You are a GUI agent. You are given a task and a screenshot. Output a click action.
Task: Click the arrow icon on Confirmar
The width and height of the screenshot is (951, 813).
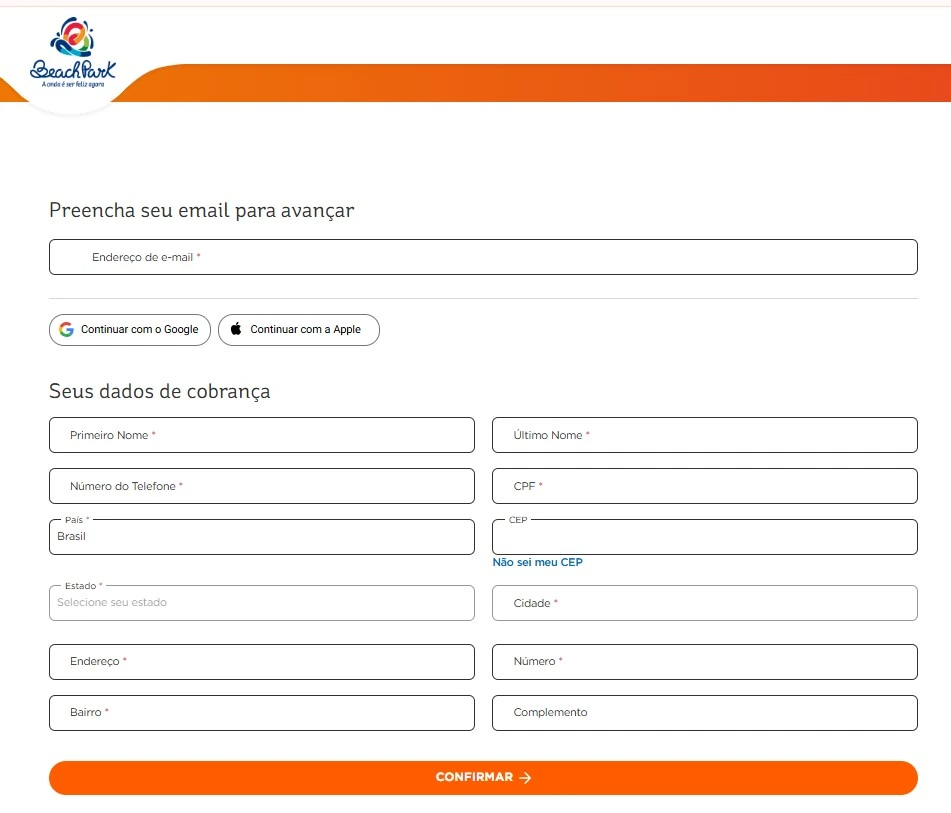(x=526, y=778)
